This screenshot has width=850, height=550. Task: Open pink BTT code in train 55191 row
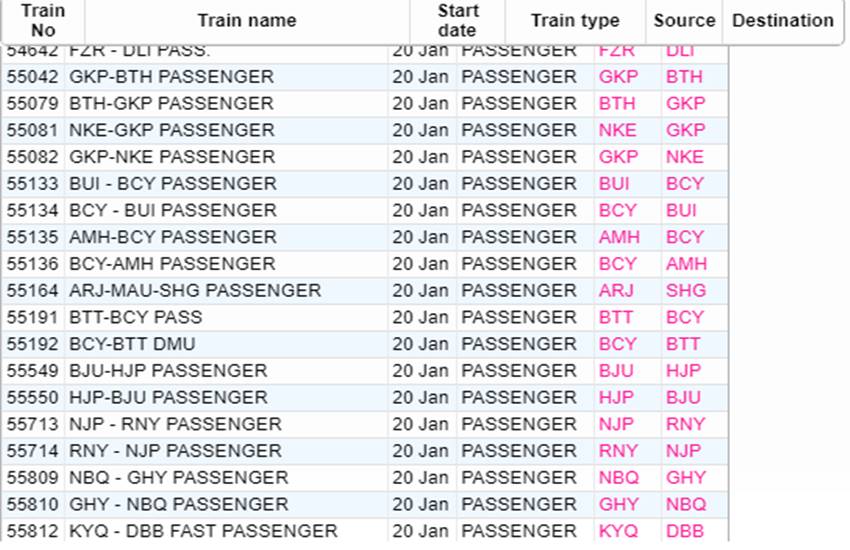tap(617, 318)
